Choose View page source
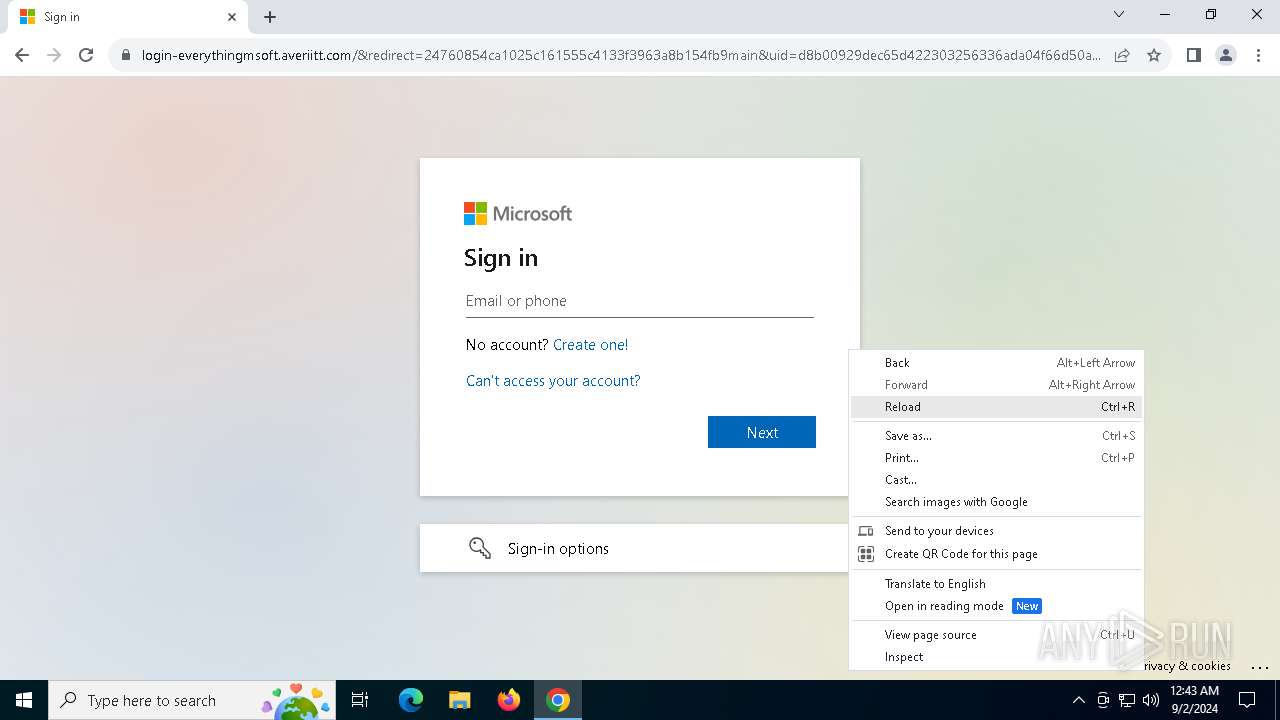 coord(996,635)
